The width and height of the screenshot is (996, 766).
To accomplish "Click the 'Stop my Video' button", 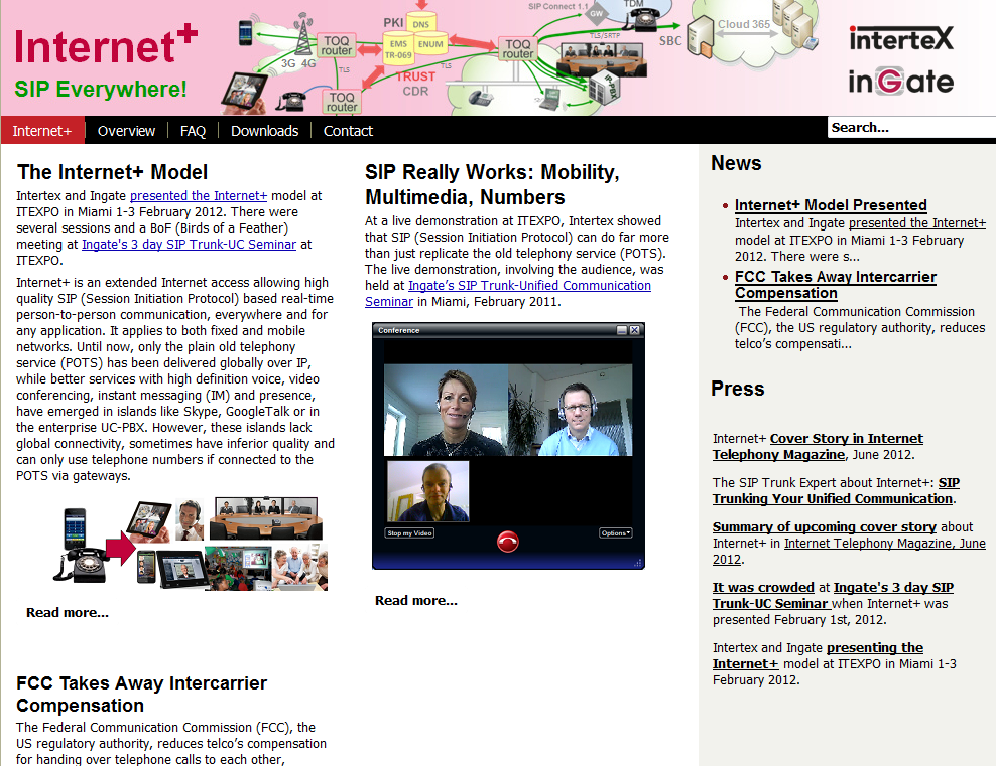I will click(410, 533).
